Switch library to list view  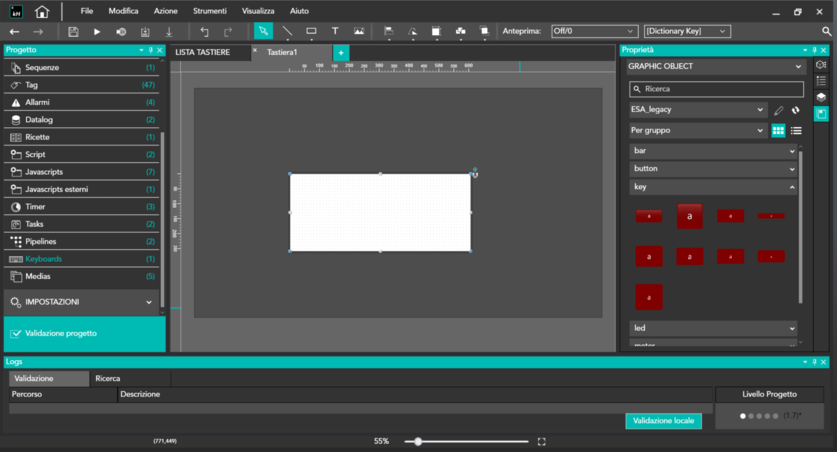click(796, 131)
